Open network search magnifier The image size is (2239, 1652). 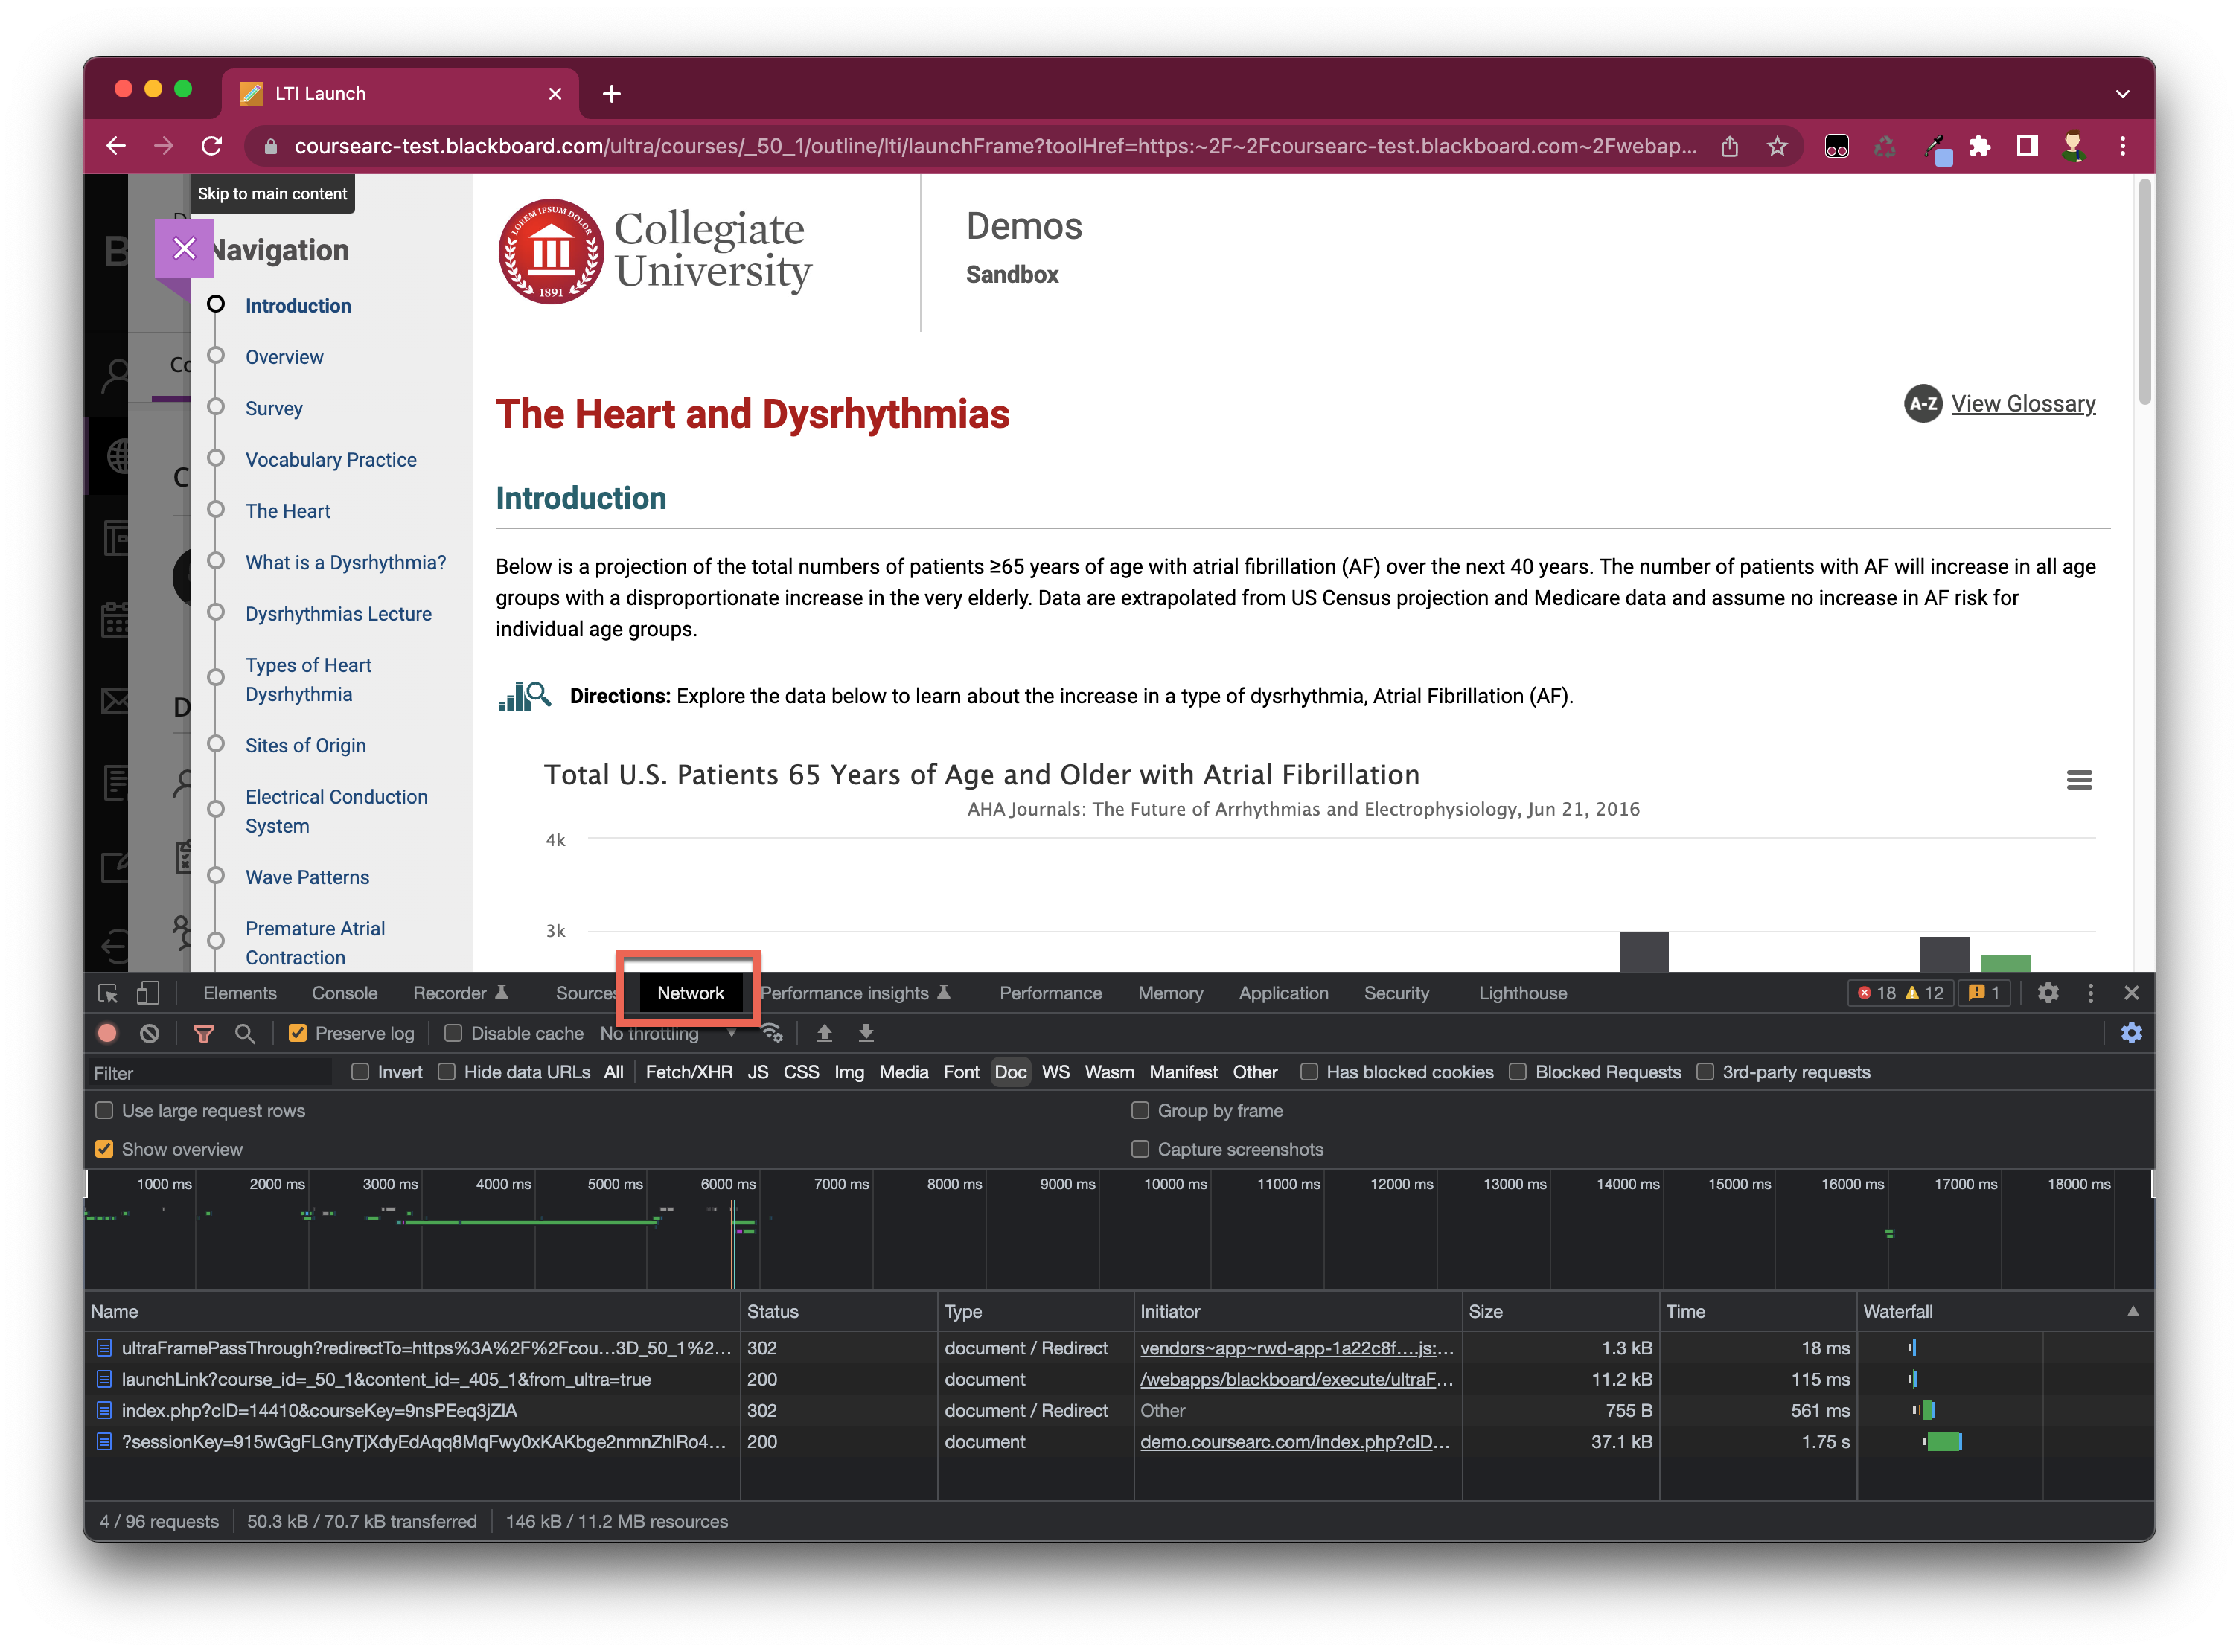pyautogui.click(x=245, y=1033)
